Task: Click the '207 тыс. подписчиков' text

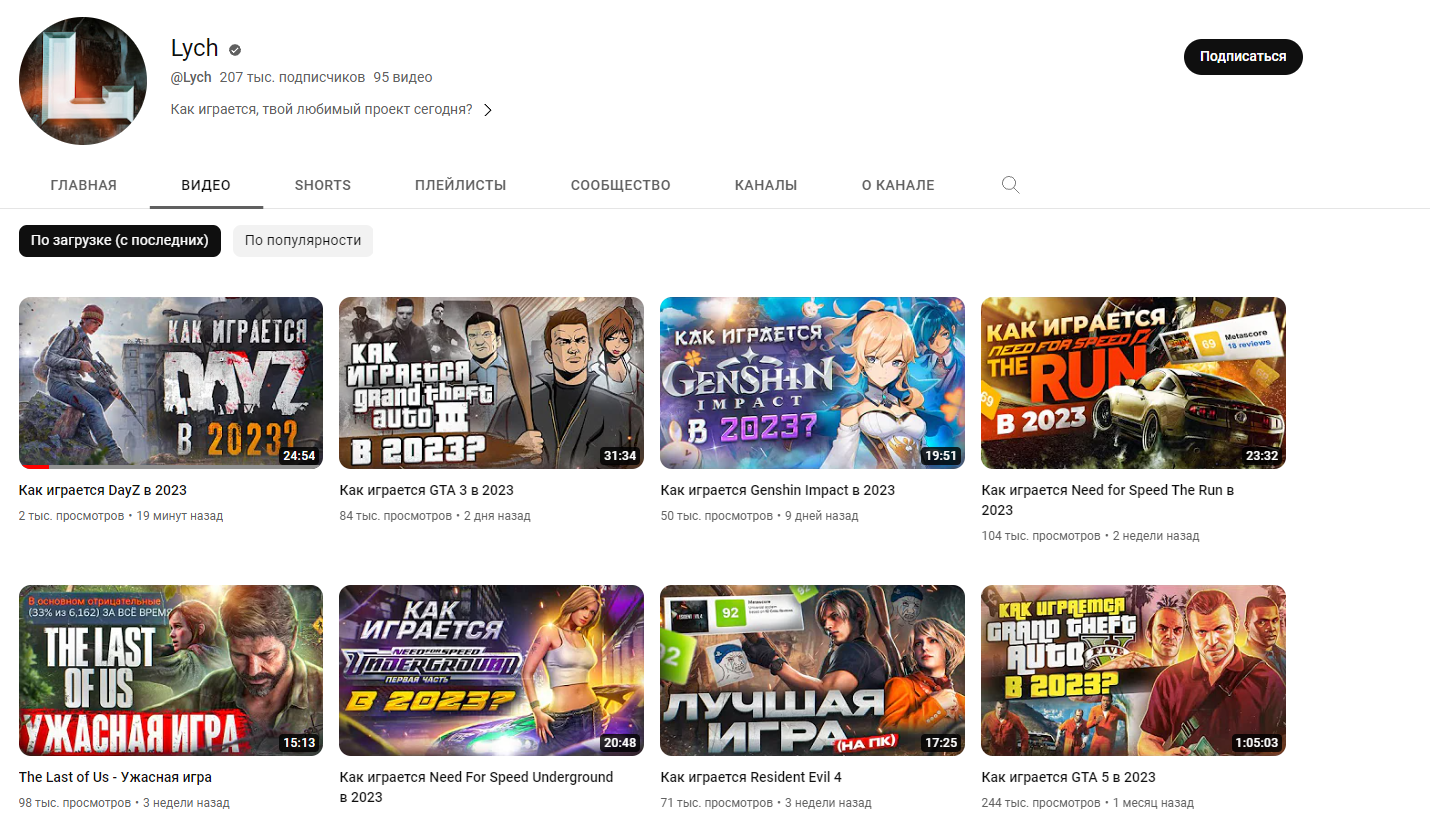Action: [292, 77]
